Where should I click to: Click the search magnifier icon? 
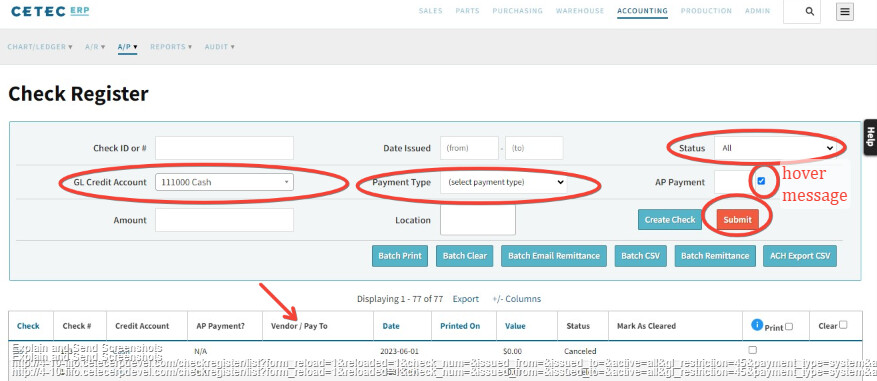pyautogui.click(x=809, y=11)
